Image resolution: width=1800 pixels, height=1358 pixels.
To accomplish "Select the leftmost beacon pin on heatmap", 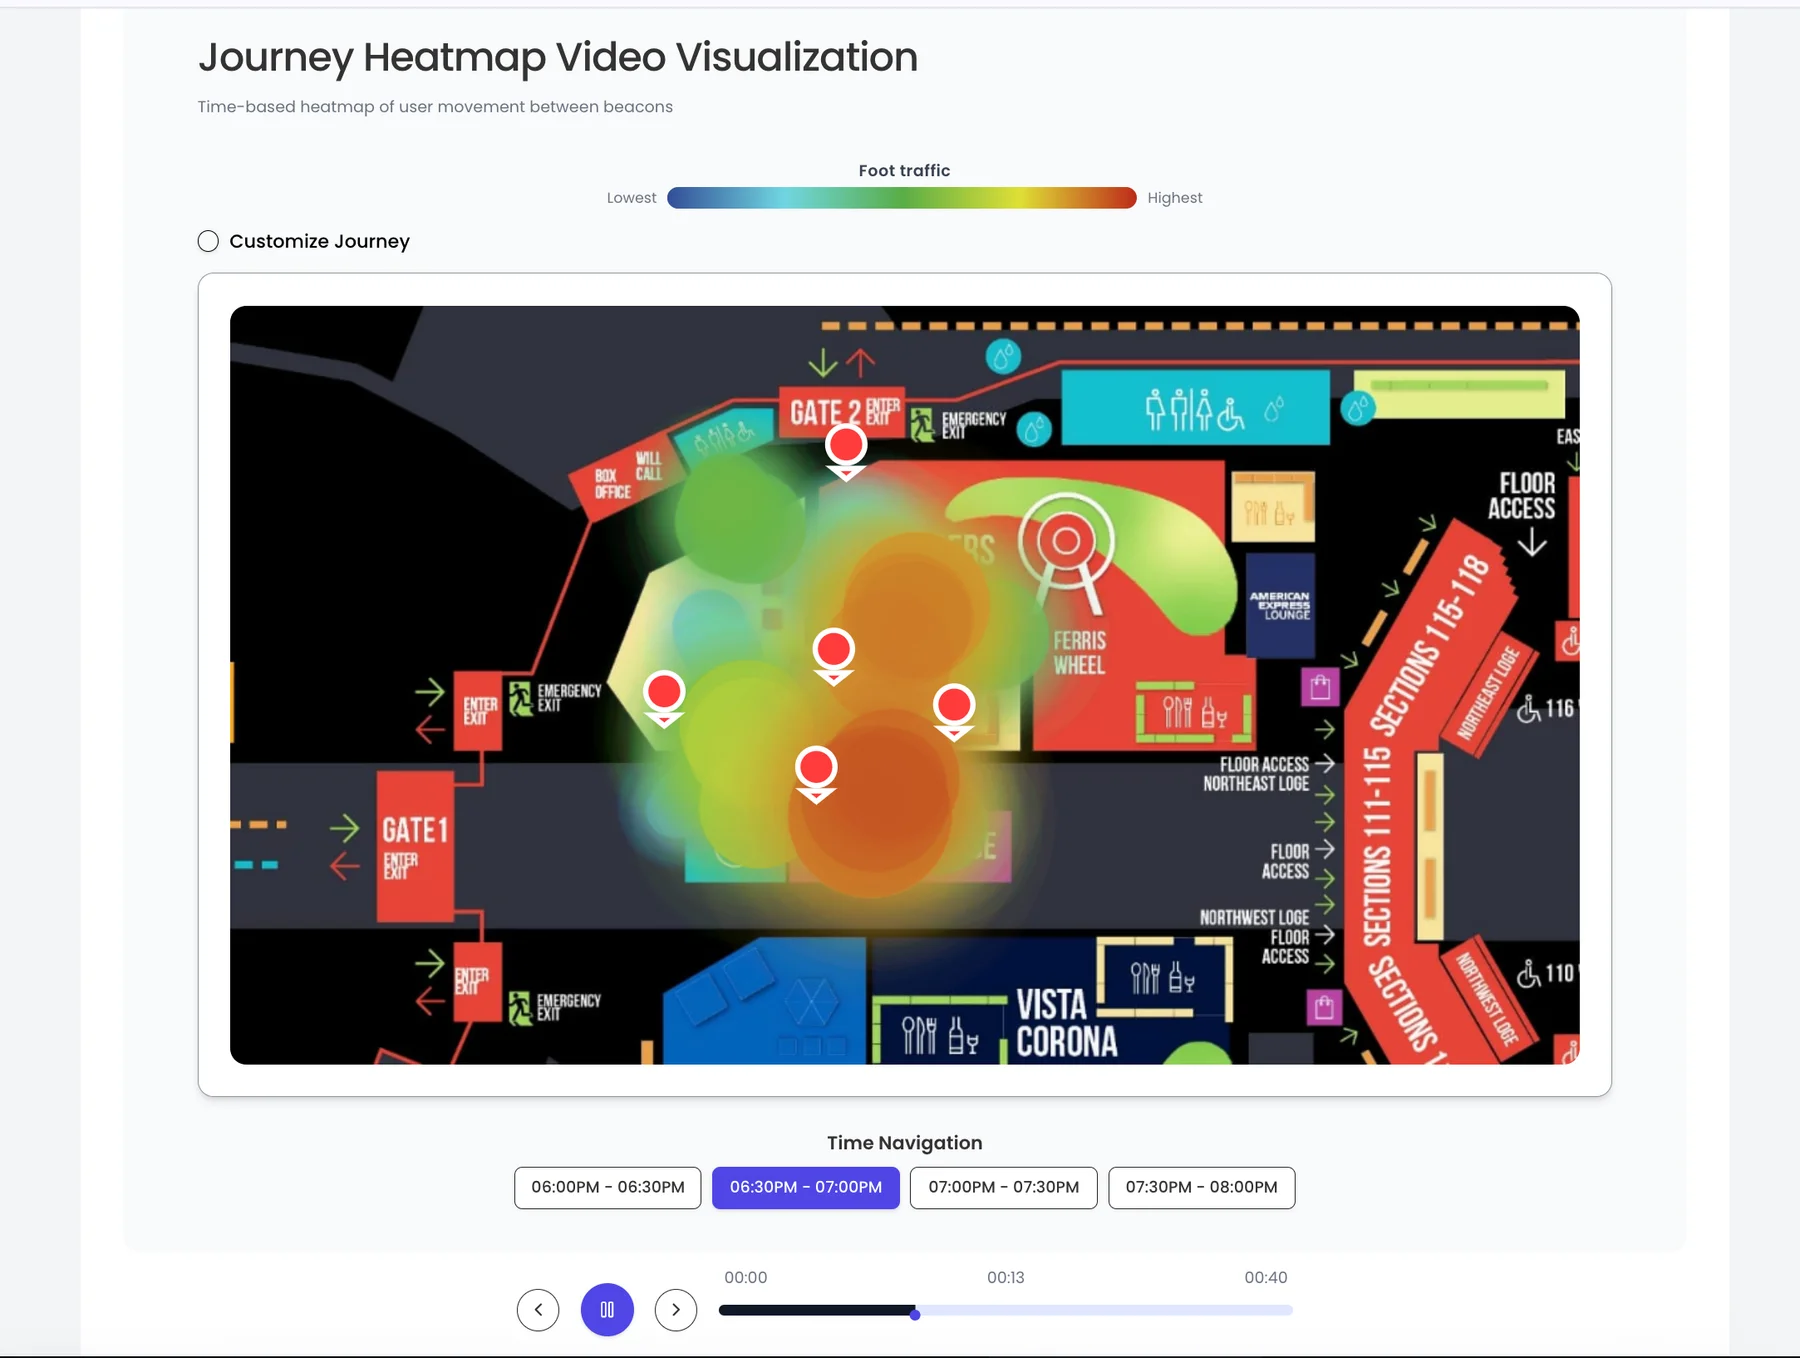I will click(x=664, y=697).
